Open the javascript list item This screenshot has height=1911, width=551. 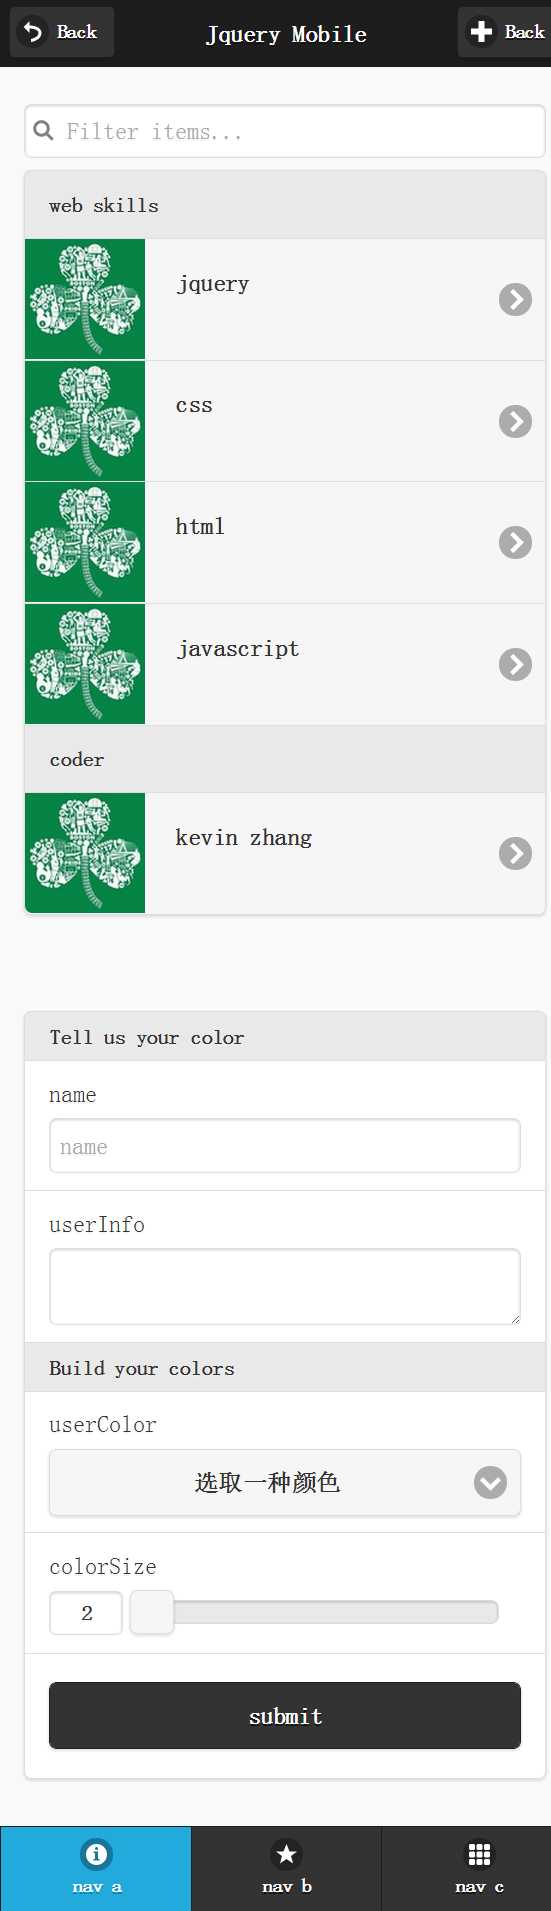[x=285, y=664]
